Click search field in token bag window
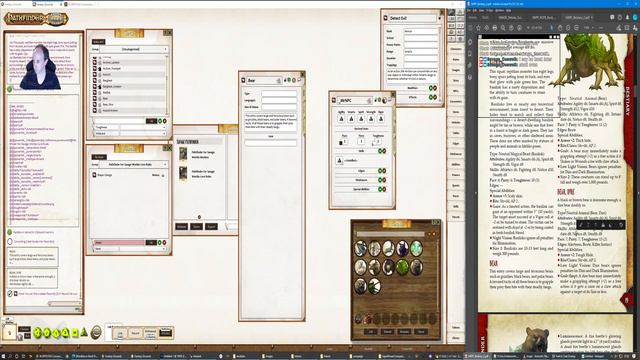Screen dimensions: 640x360 390,234
